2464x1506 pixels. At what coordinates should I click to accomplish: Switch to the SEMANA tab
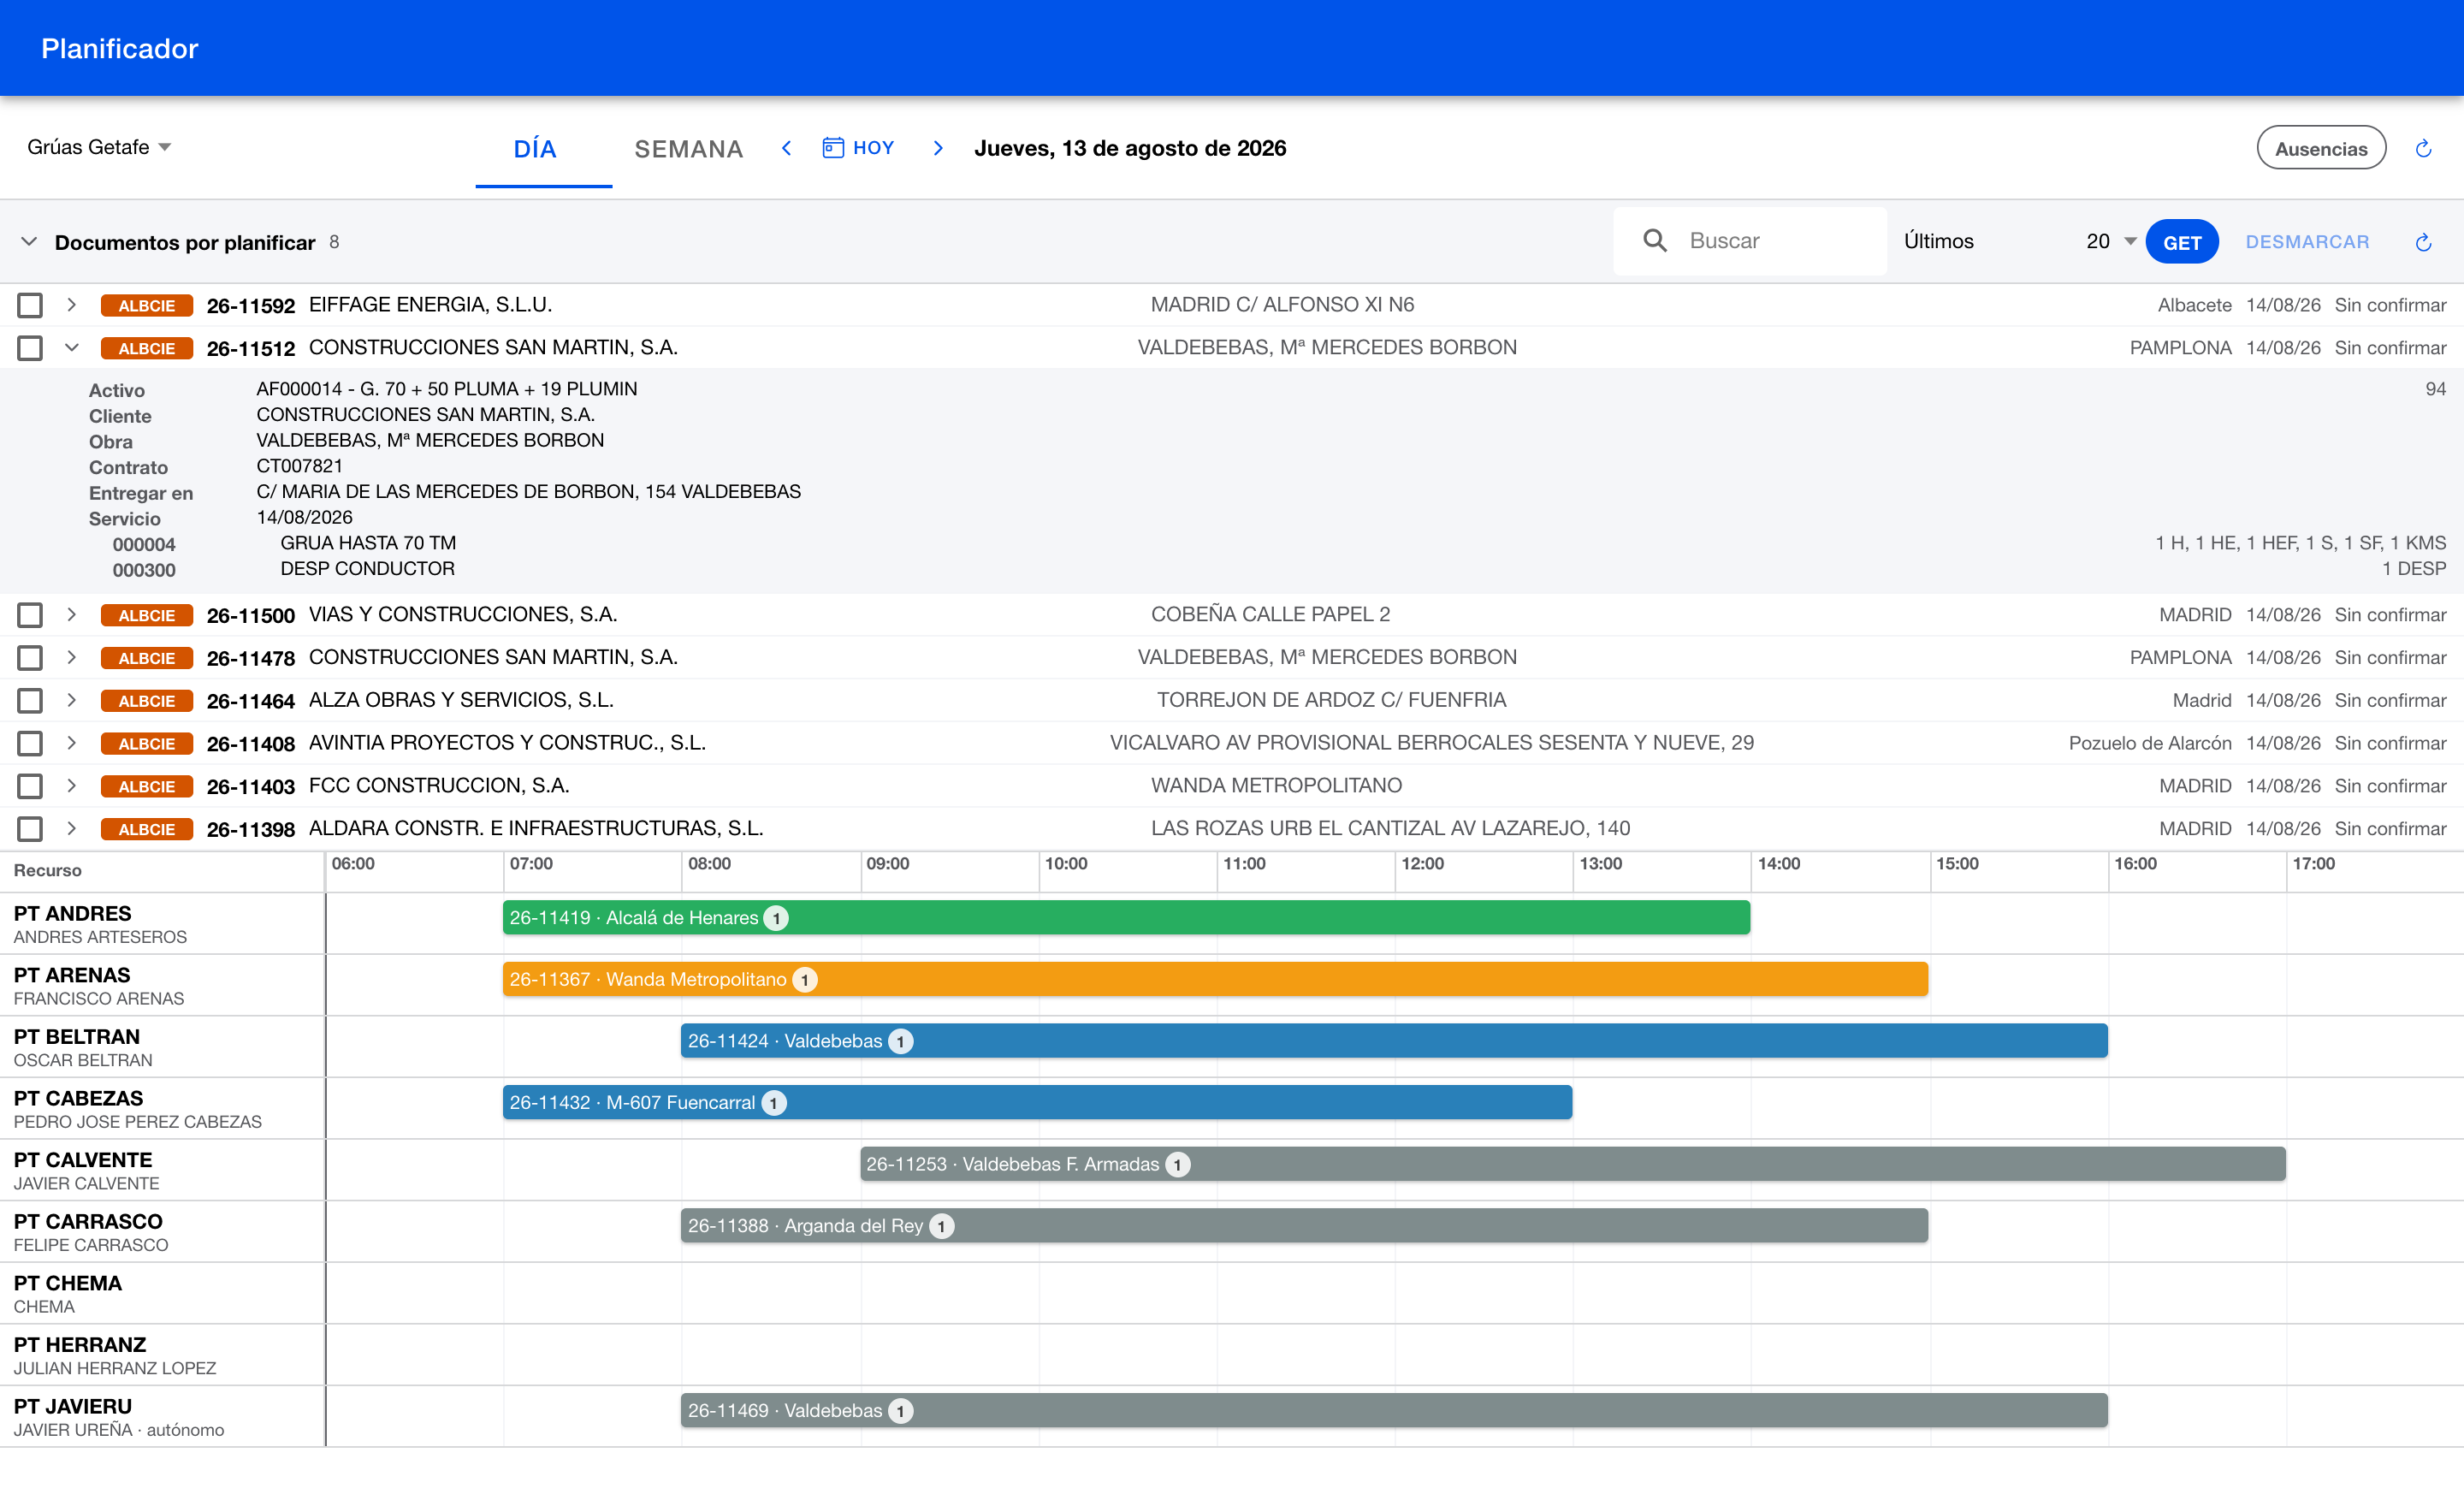[689, 149]
